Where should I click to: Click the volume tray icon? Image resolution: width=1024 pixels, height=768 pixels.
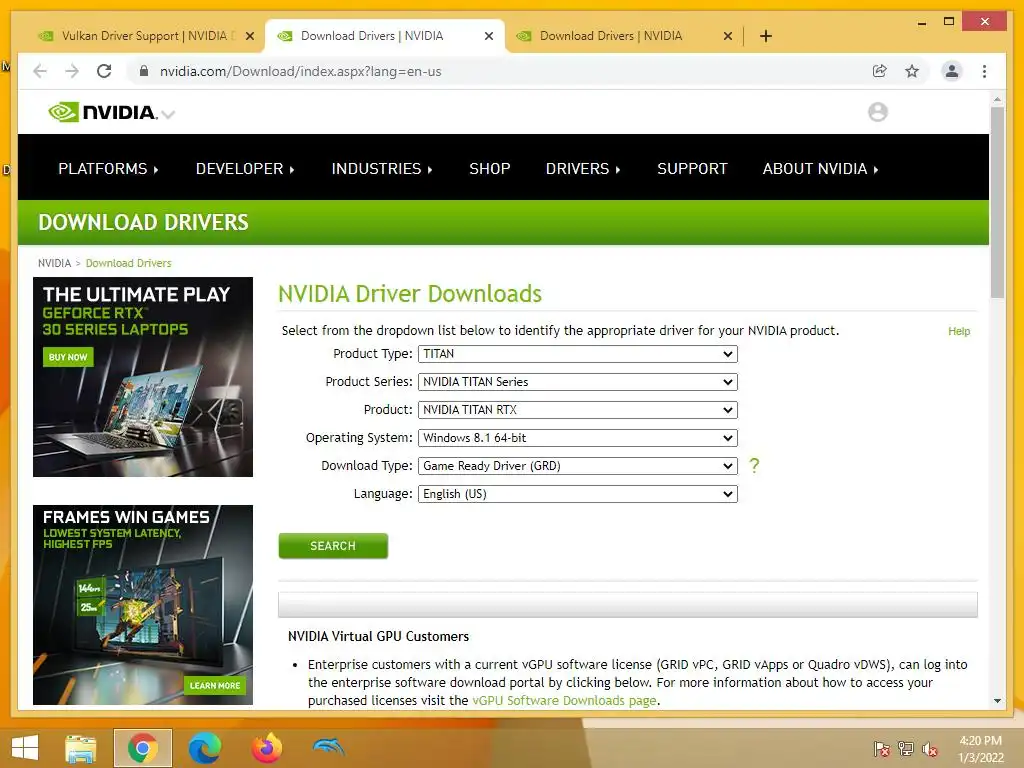coord(929,749)
